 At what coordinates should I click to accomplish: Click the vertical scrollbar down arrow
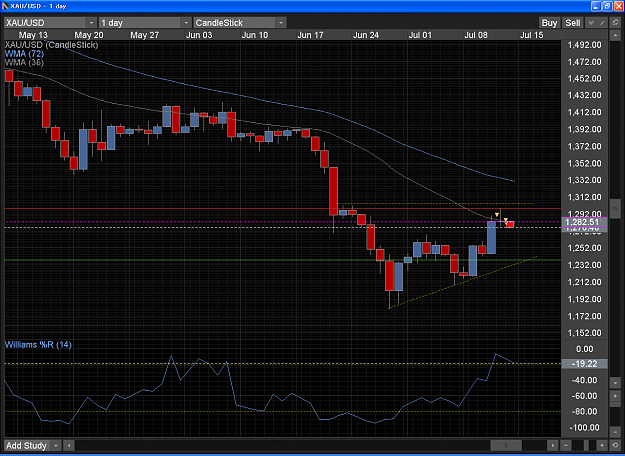click(615, 383)
